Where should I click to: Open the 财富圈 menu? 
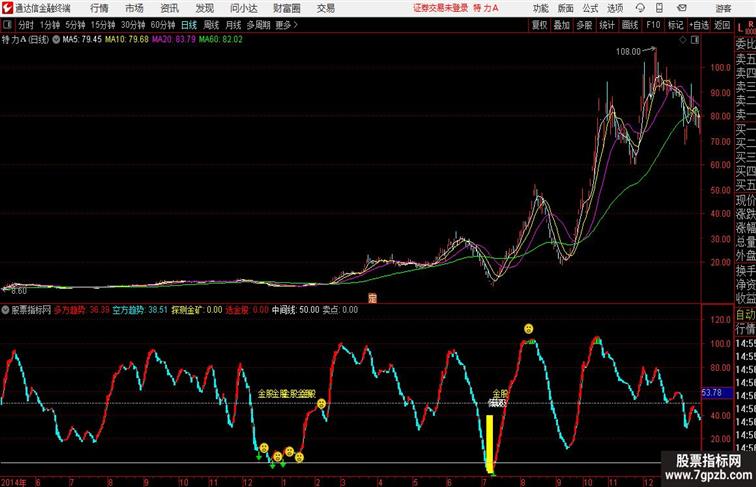point(286,8)
